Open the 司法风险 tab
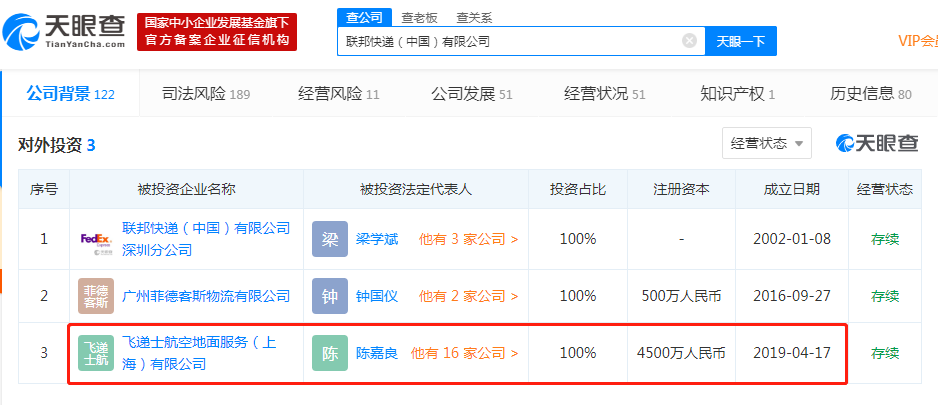This screenshot has height=405, width=938. tap(206, 94)
